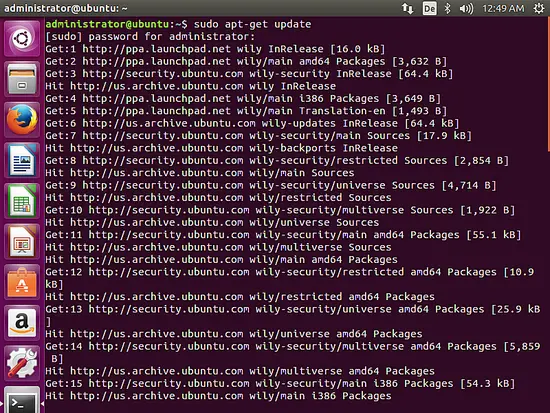This screenshot has height=413, width=550.
Task: Click the 'Hit ... wily/multiverse Sources' line
Action: tap(218, 247)
